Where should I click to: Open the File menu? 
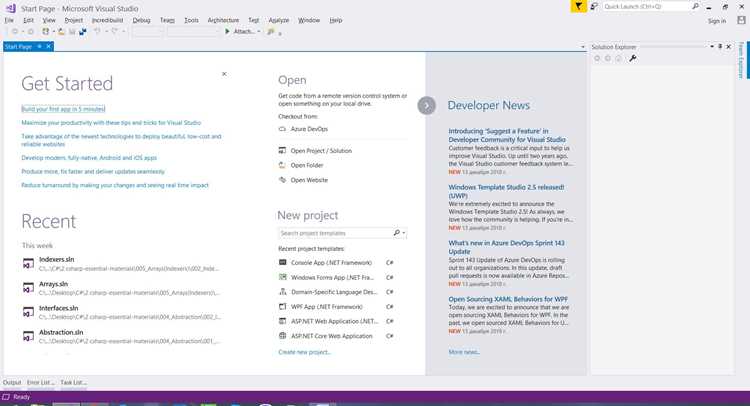[x=9, y=20]
